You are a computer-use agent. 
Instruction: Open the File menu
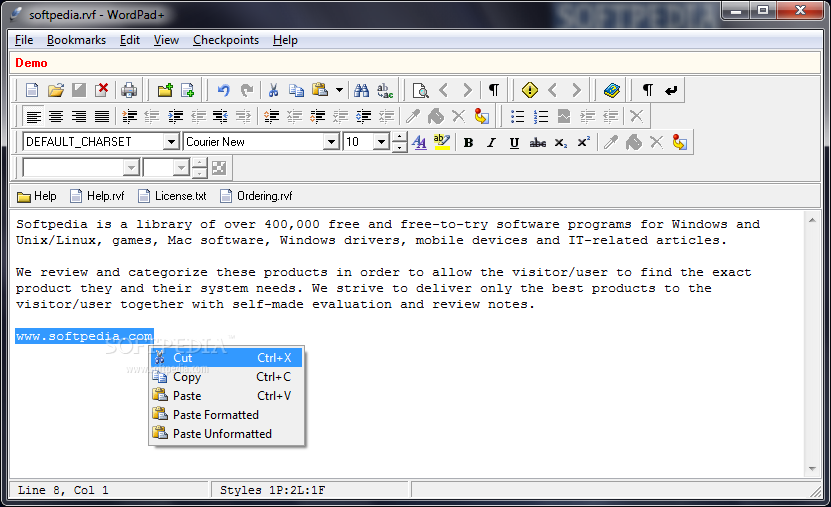(x=24, y=40)
